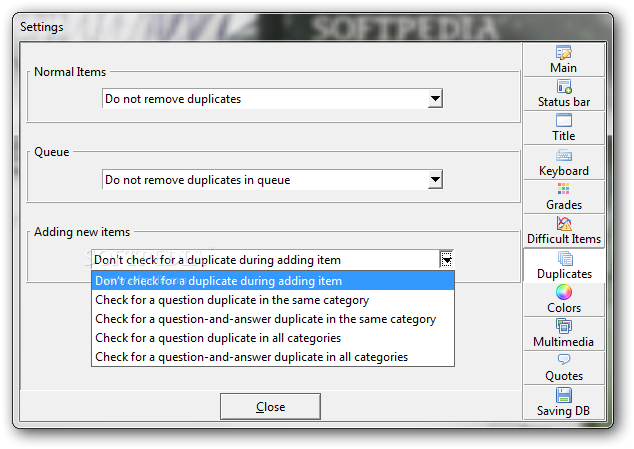Collapse the Adding new items dropdown arrow
Viewport: 634px width, 449px height.
coord(446,260)
